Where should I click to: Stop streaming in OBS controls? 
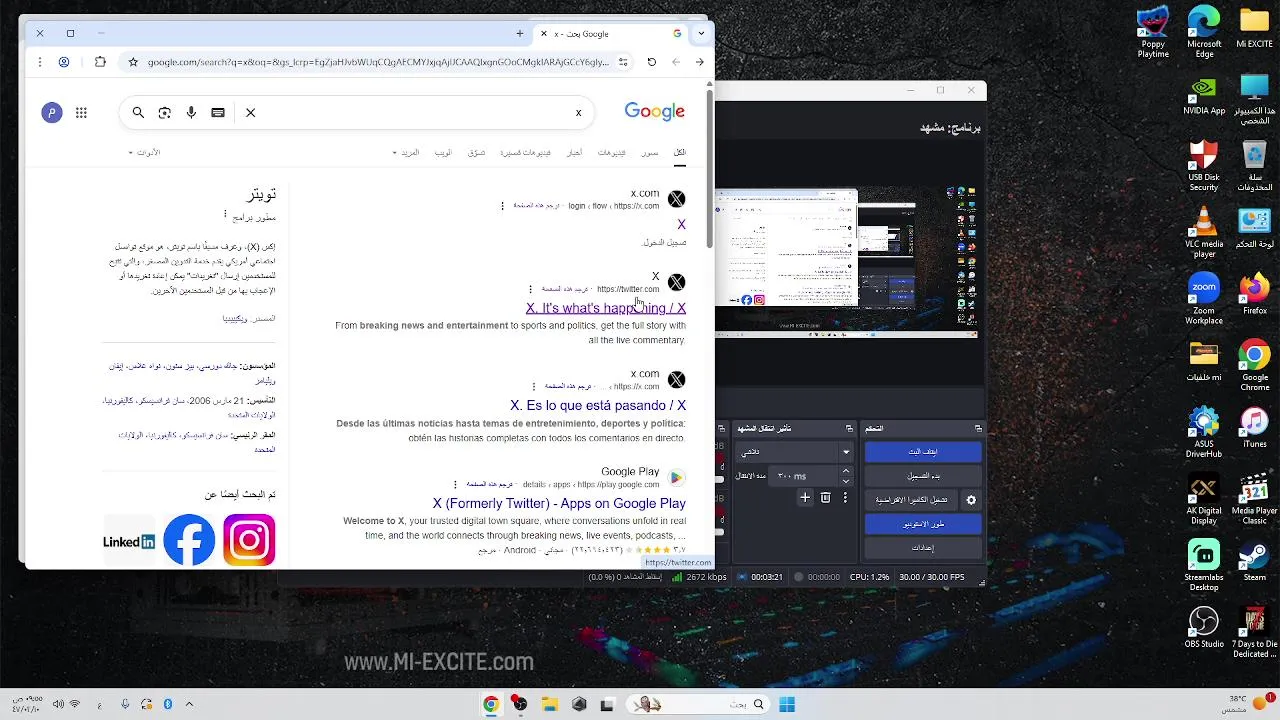tap(923, 452)
